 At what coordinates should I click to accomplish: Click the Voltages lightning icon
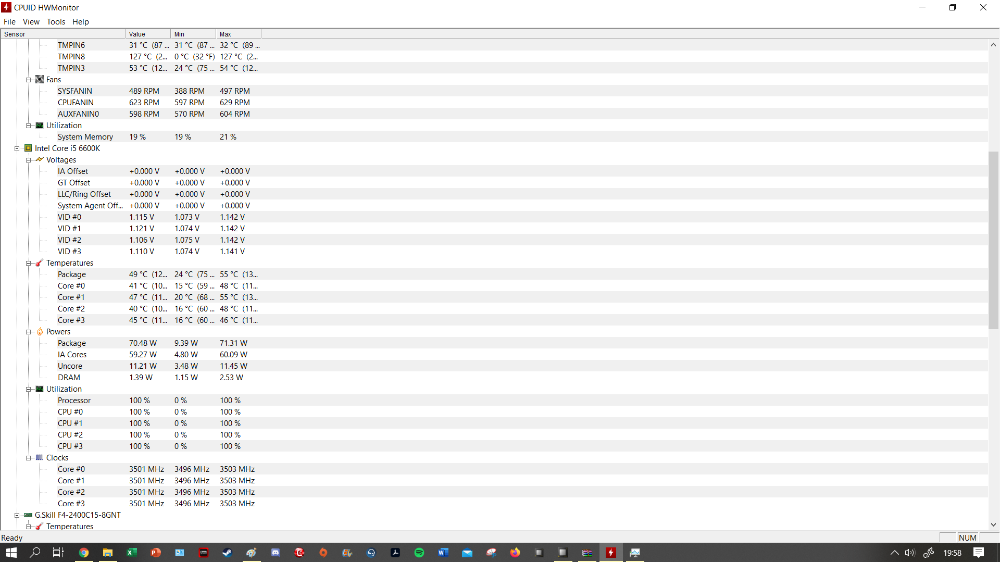tap(40, 159)
